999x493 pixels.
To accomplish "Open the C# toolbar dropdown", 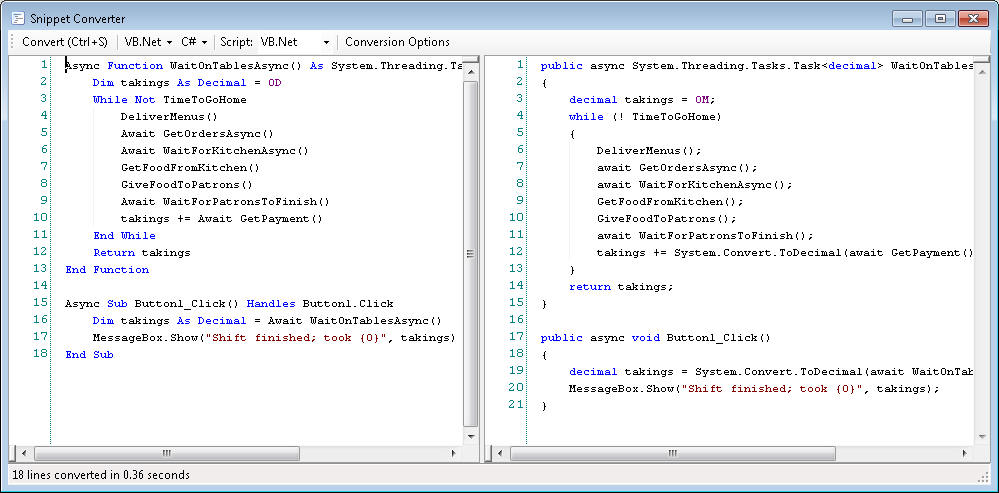I will pos(194,42).
